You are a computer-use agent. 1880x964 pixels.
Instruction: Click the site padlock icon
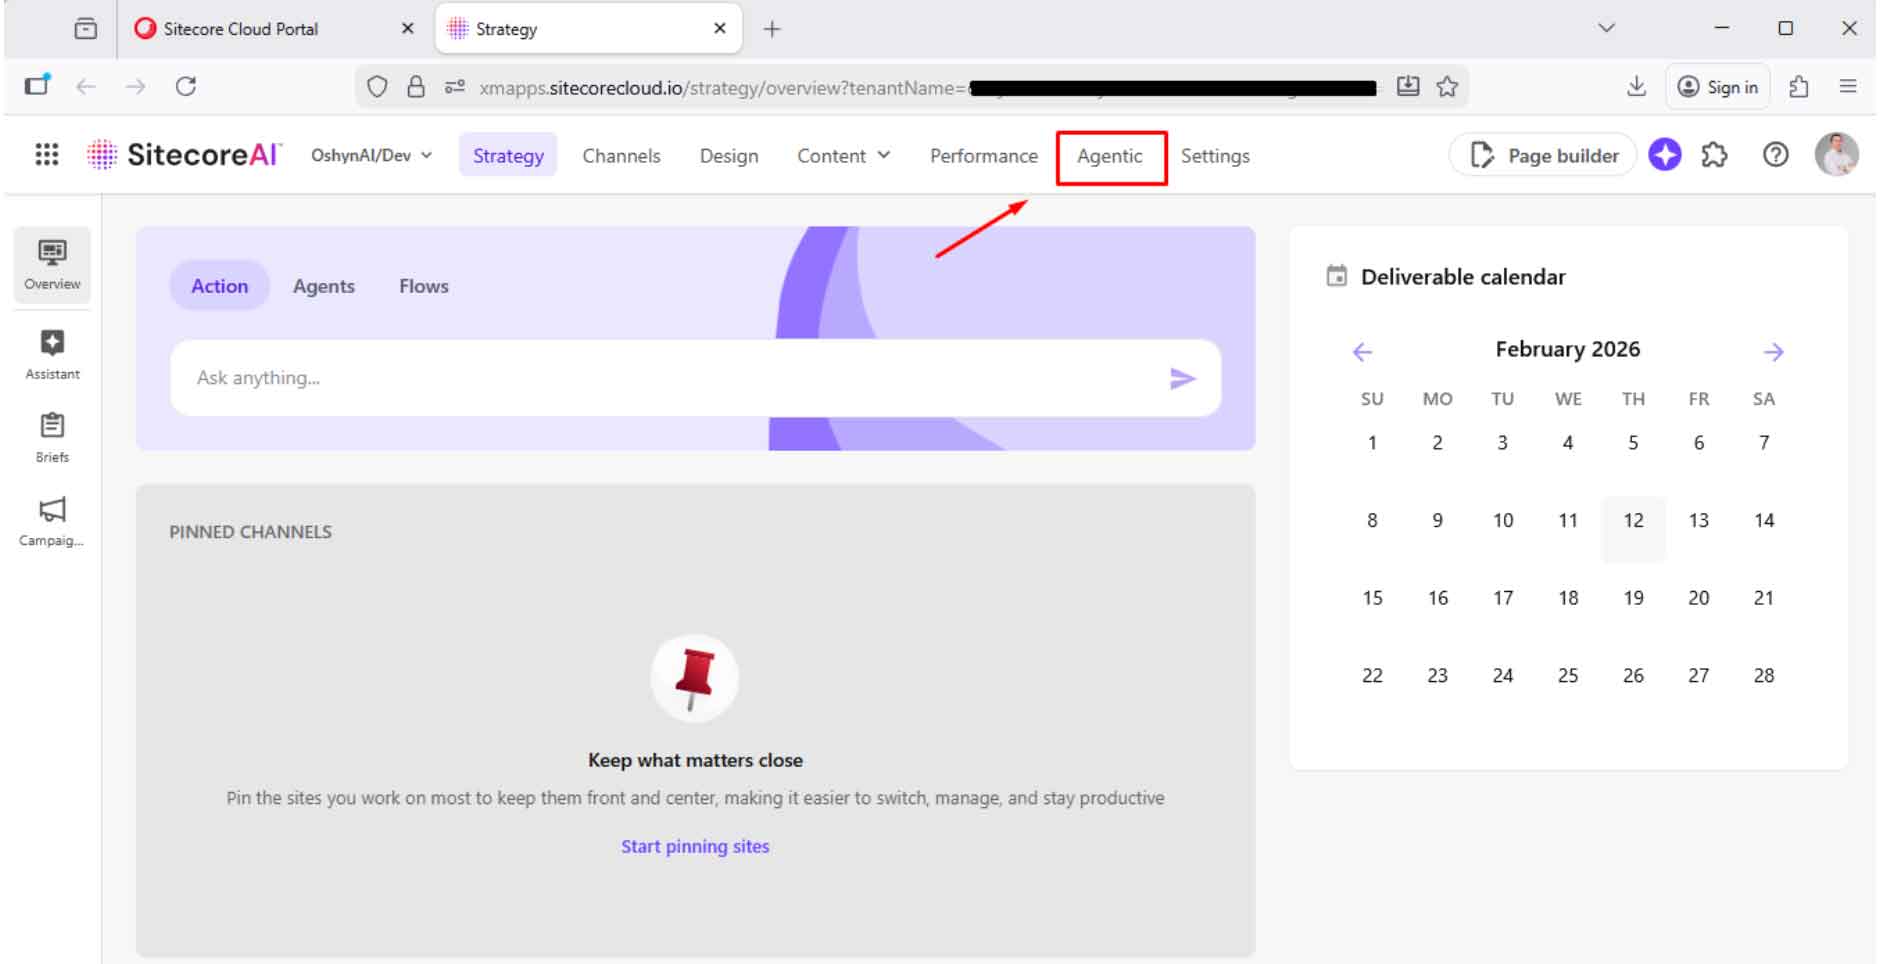pos(416,87)
